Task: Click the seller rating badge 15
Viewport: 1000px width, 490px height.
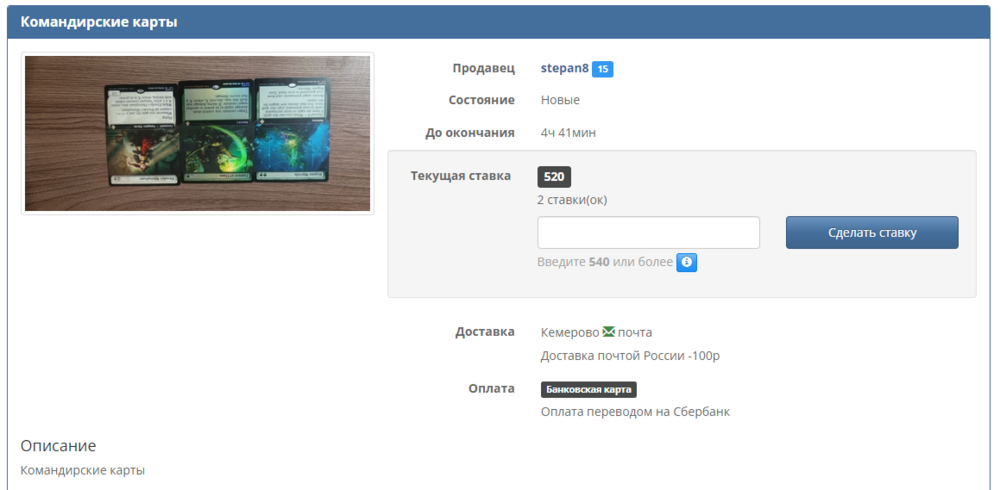Action: [x=602, y=69]
